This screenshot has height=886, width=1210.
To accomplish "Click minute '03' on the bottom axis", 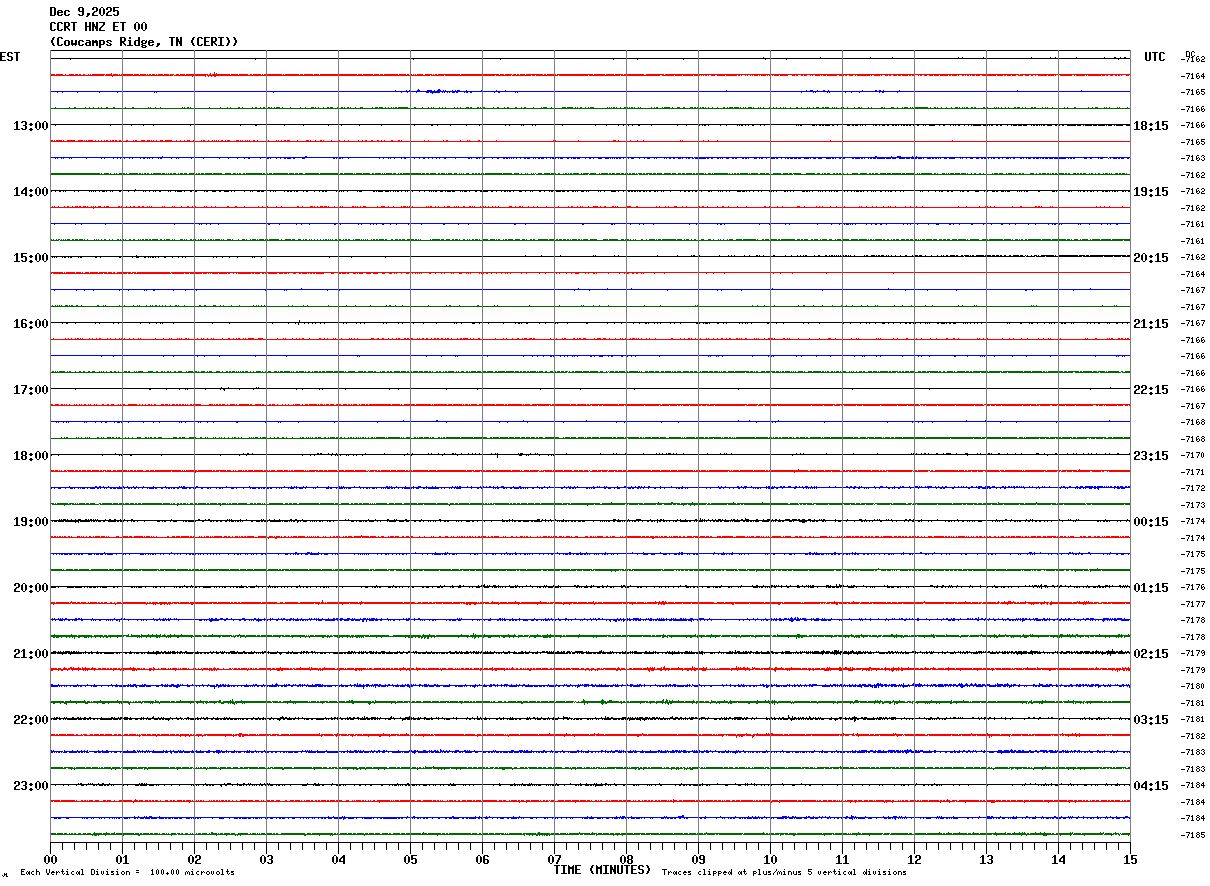I will click(x=266, y=859).
